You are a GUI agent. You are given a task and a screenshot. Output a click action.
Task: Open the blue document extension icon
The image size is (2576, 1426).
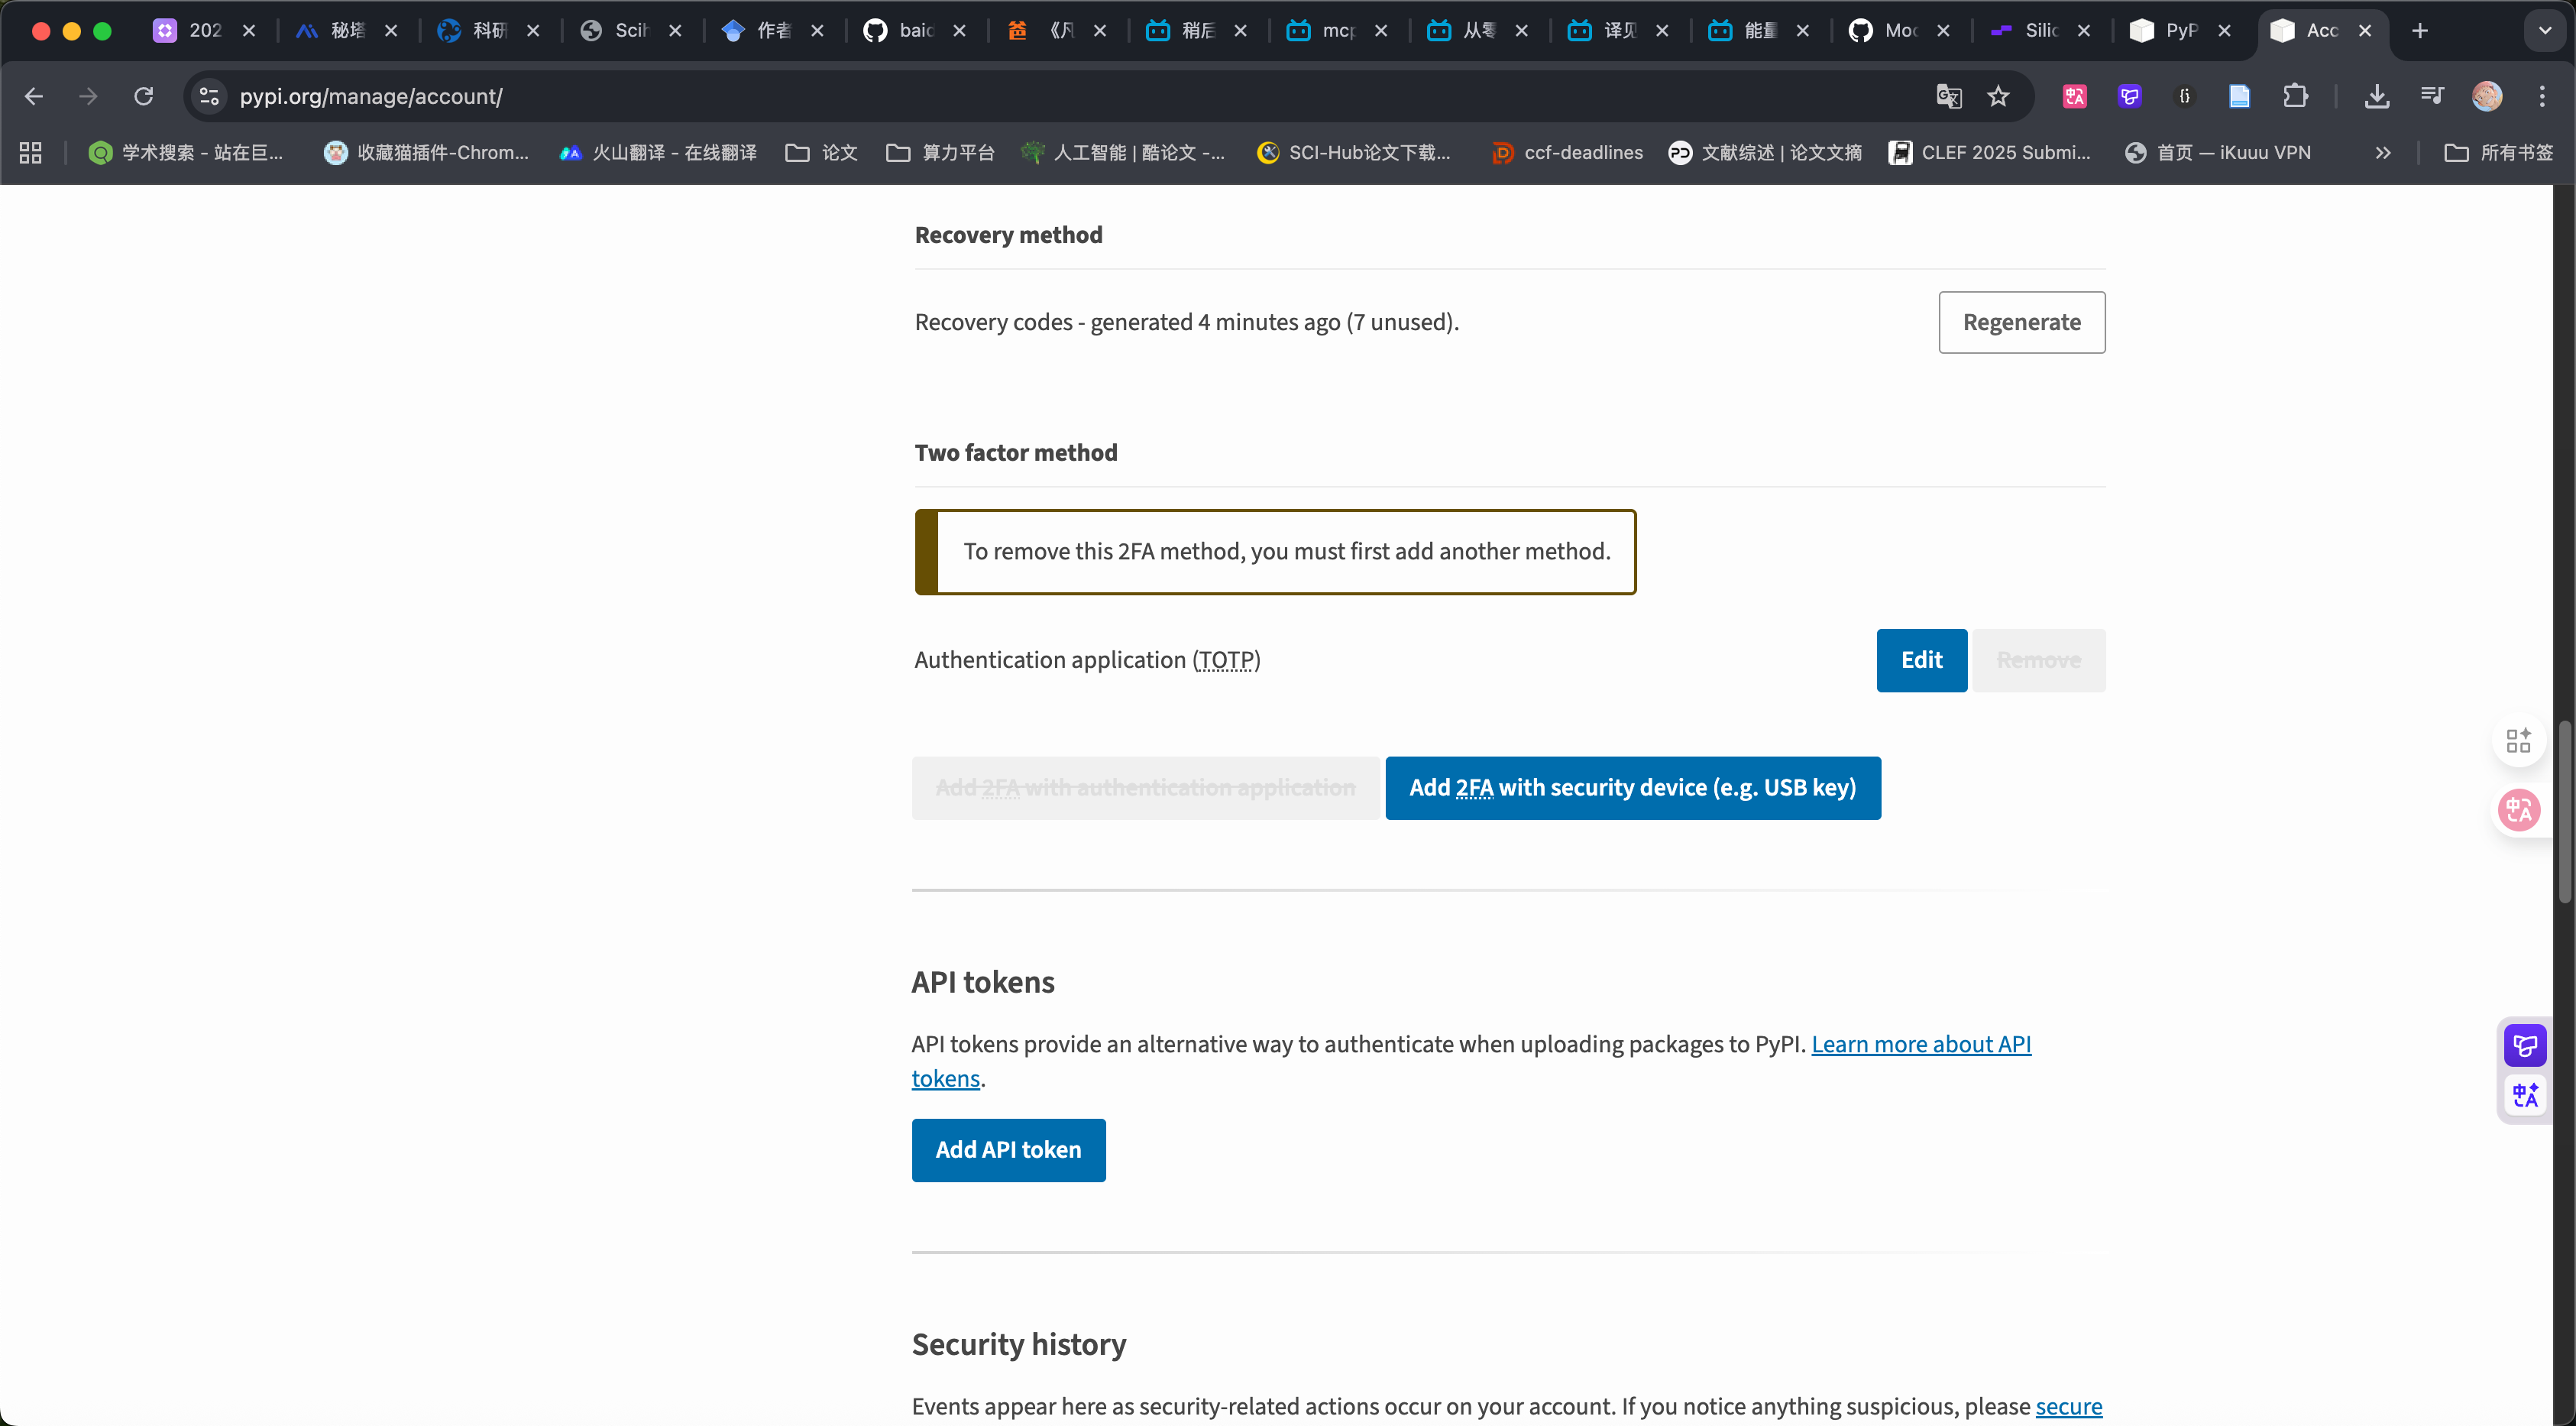(x=2239, y=96)
